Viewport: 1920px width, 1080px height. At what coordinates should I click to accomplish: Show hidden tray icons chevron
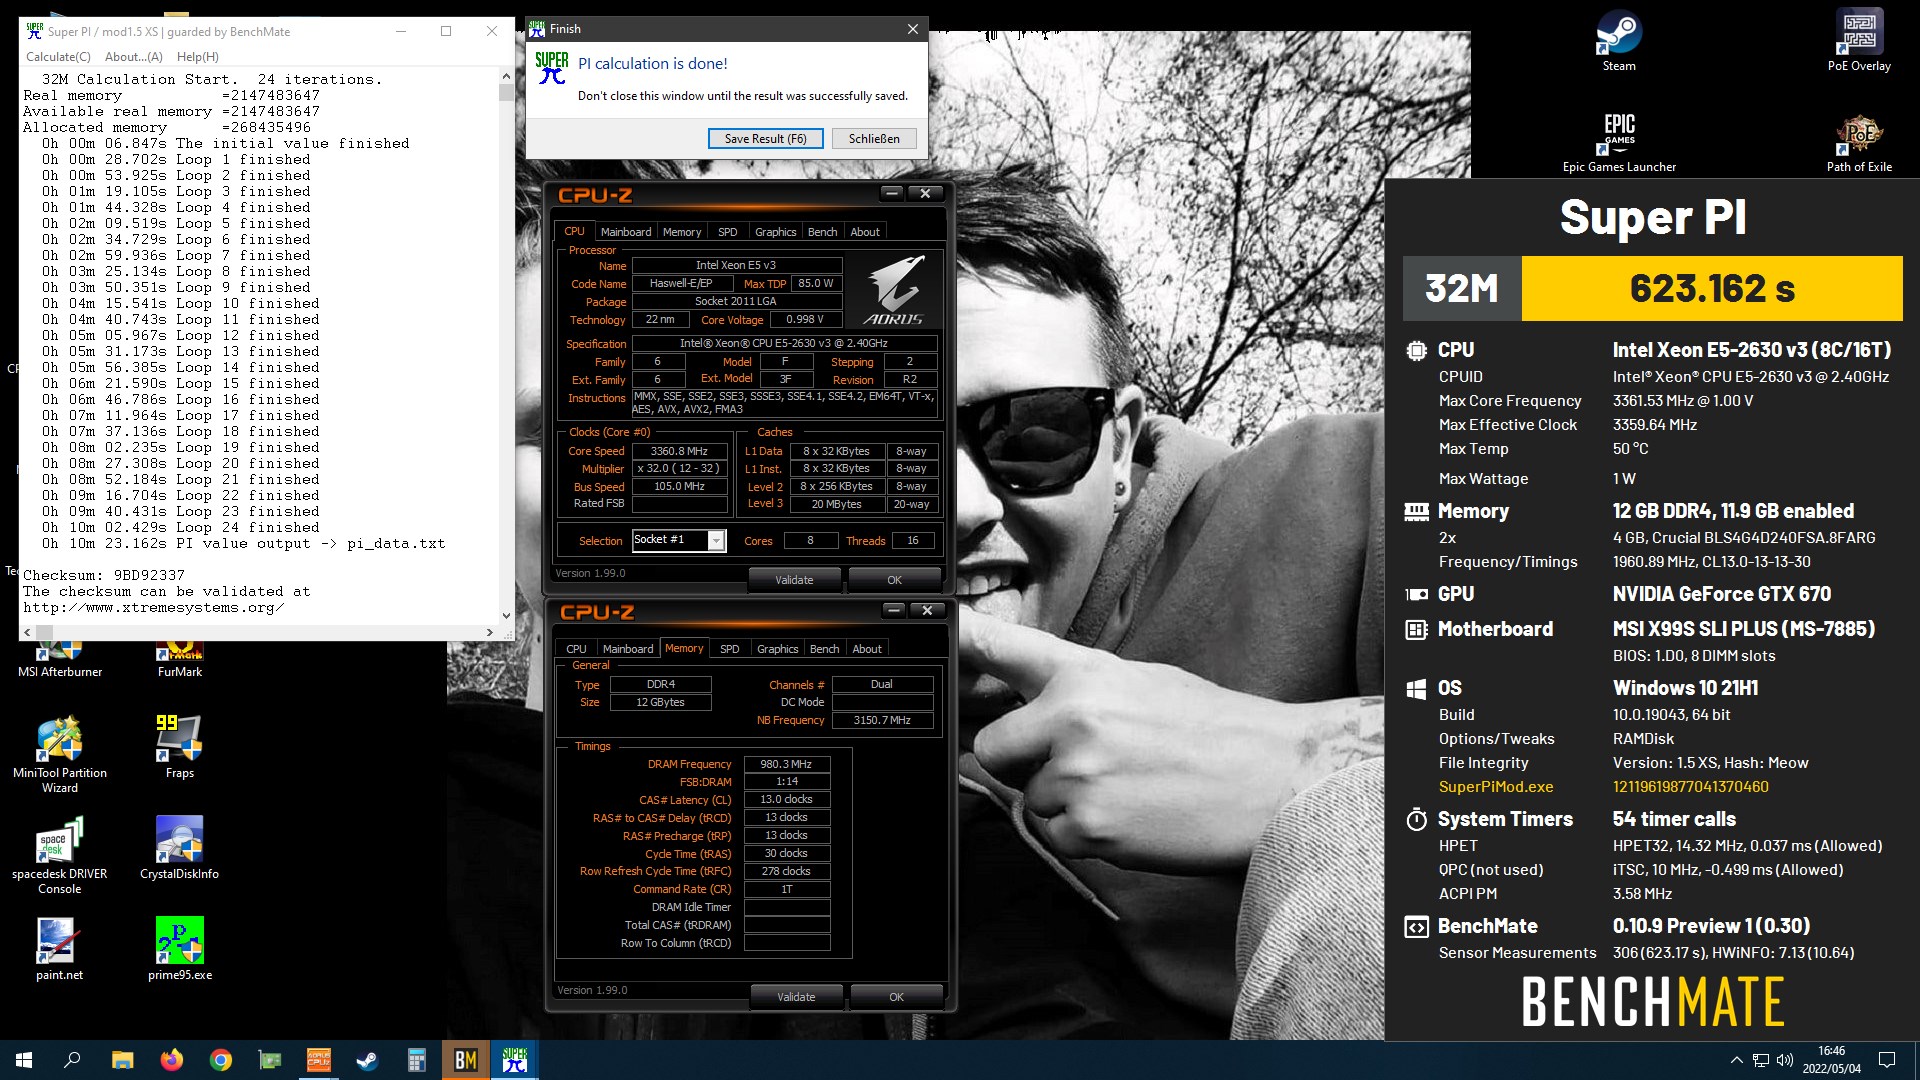[1736, 1060]
